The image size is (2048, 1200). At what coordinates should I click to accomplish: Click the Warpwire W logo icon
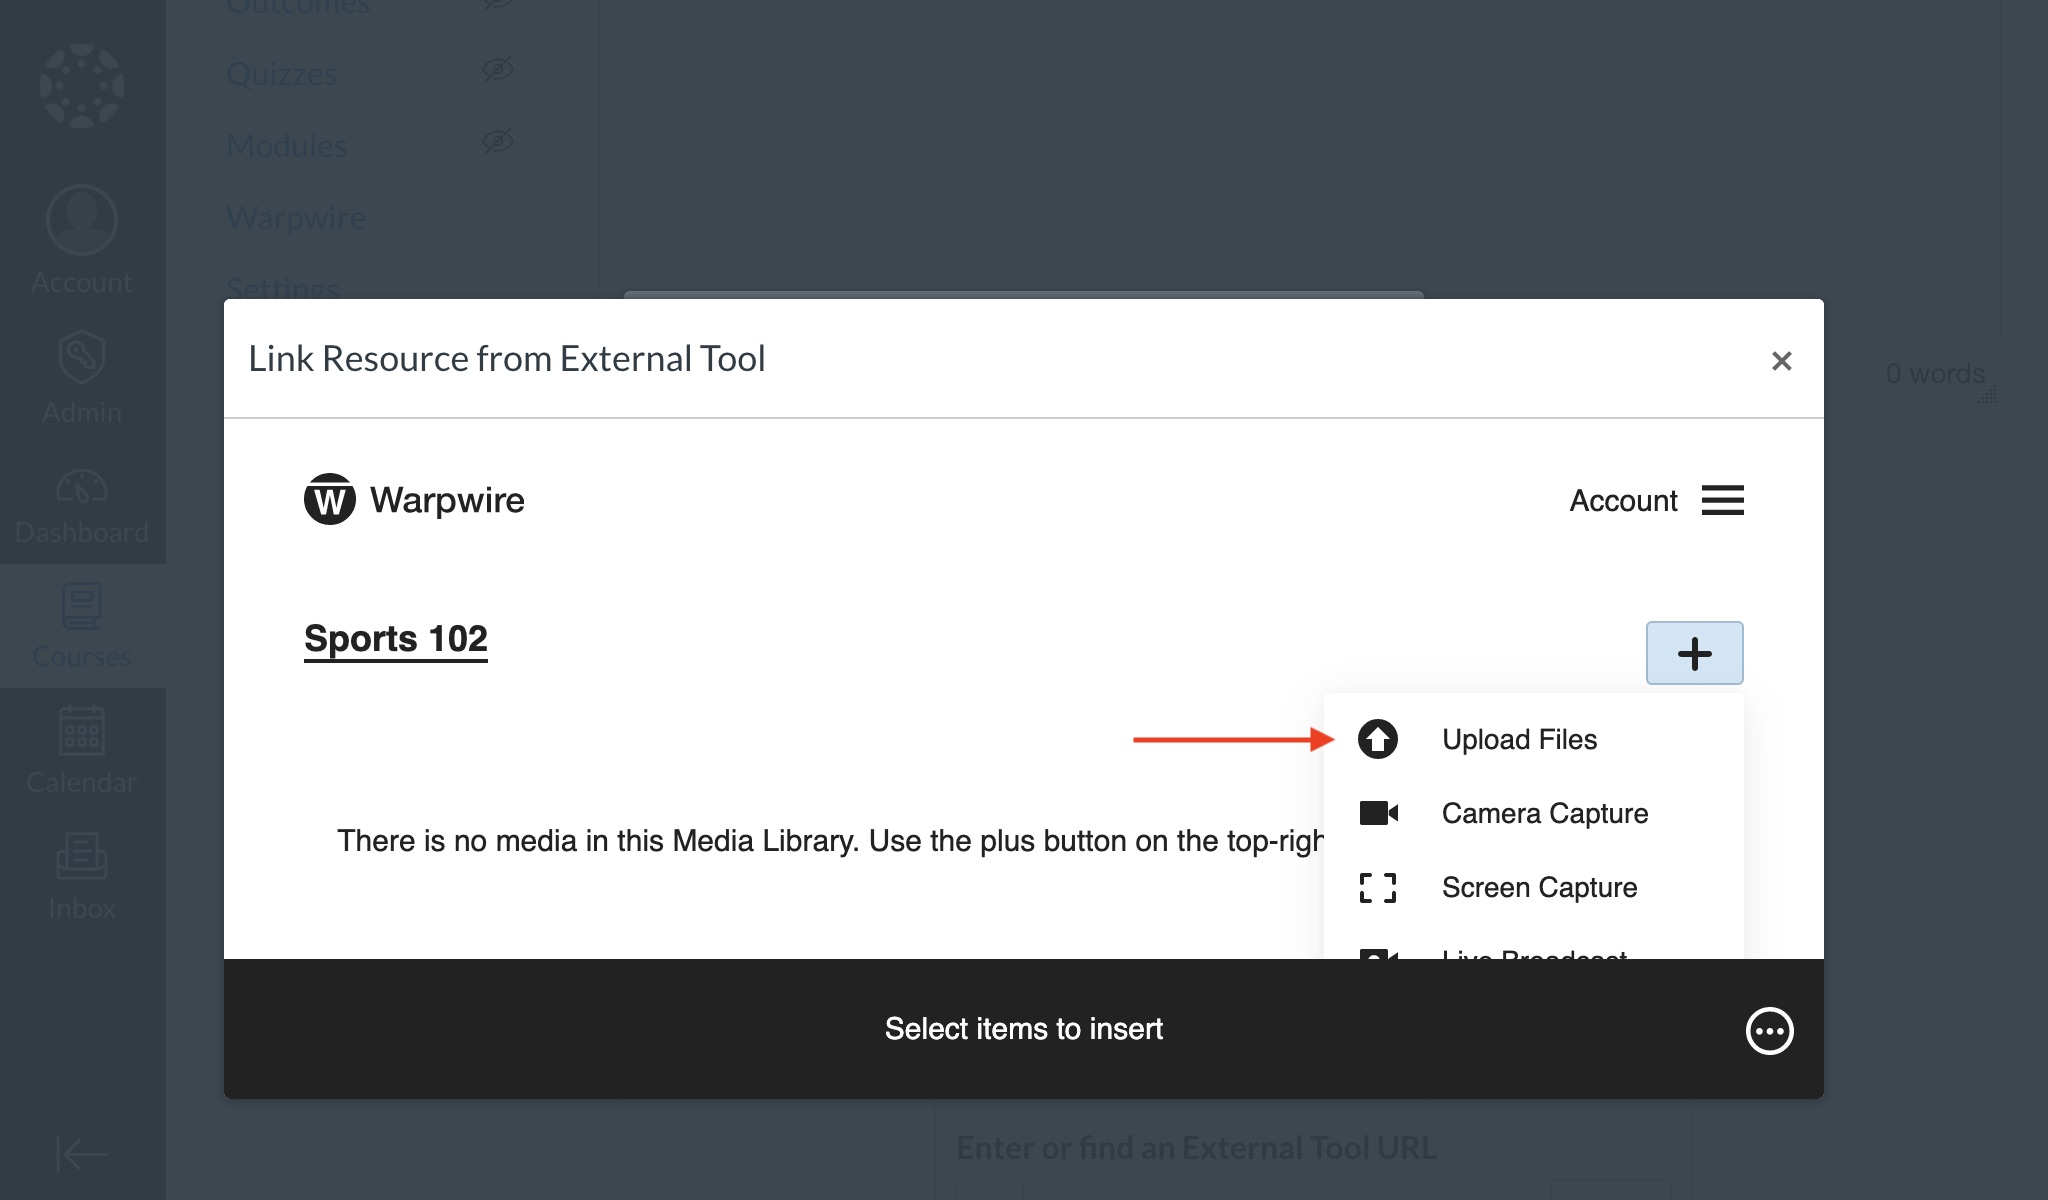pyautogui.click(x=329, y=499)
